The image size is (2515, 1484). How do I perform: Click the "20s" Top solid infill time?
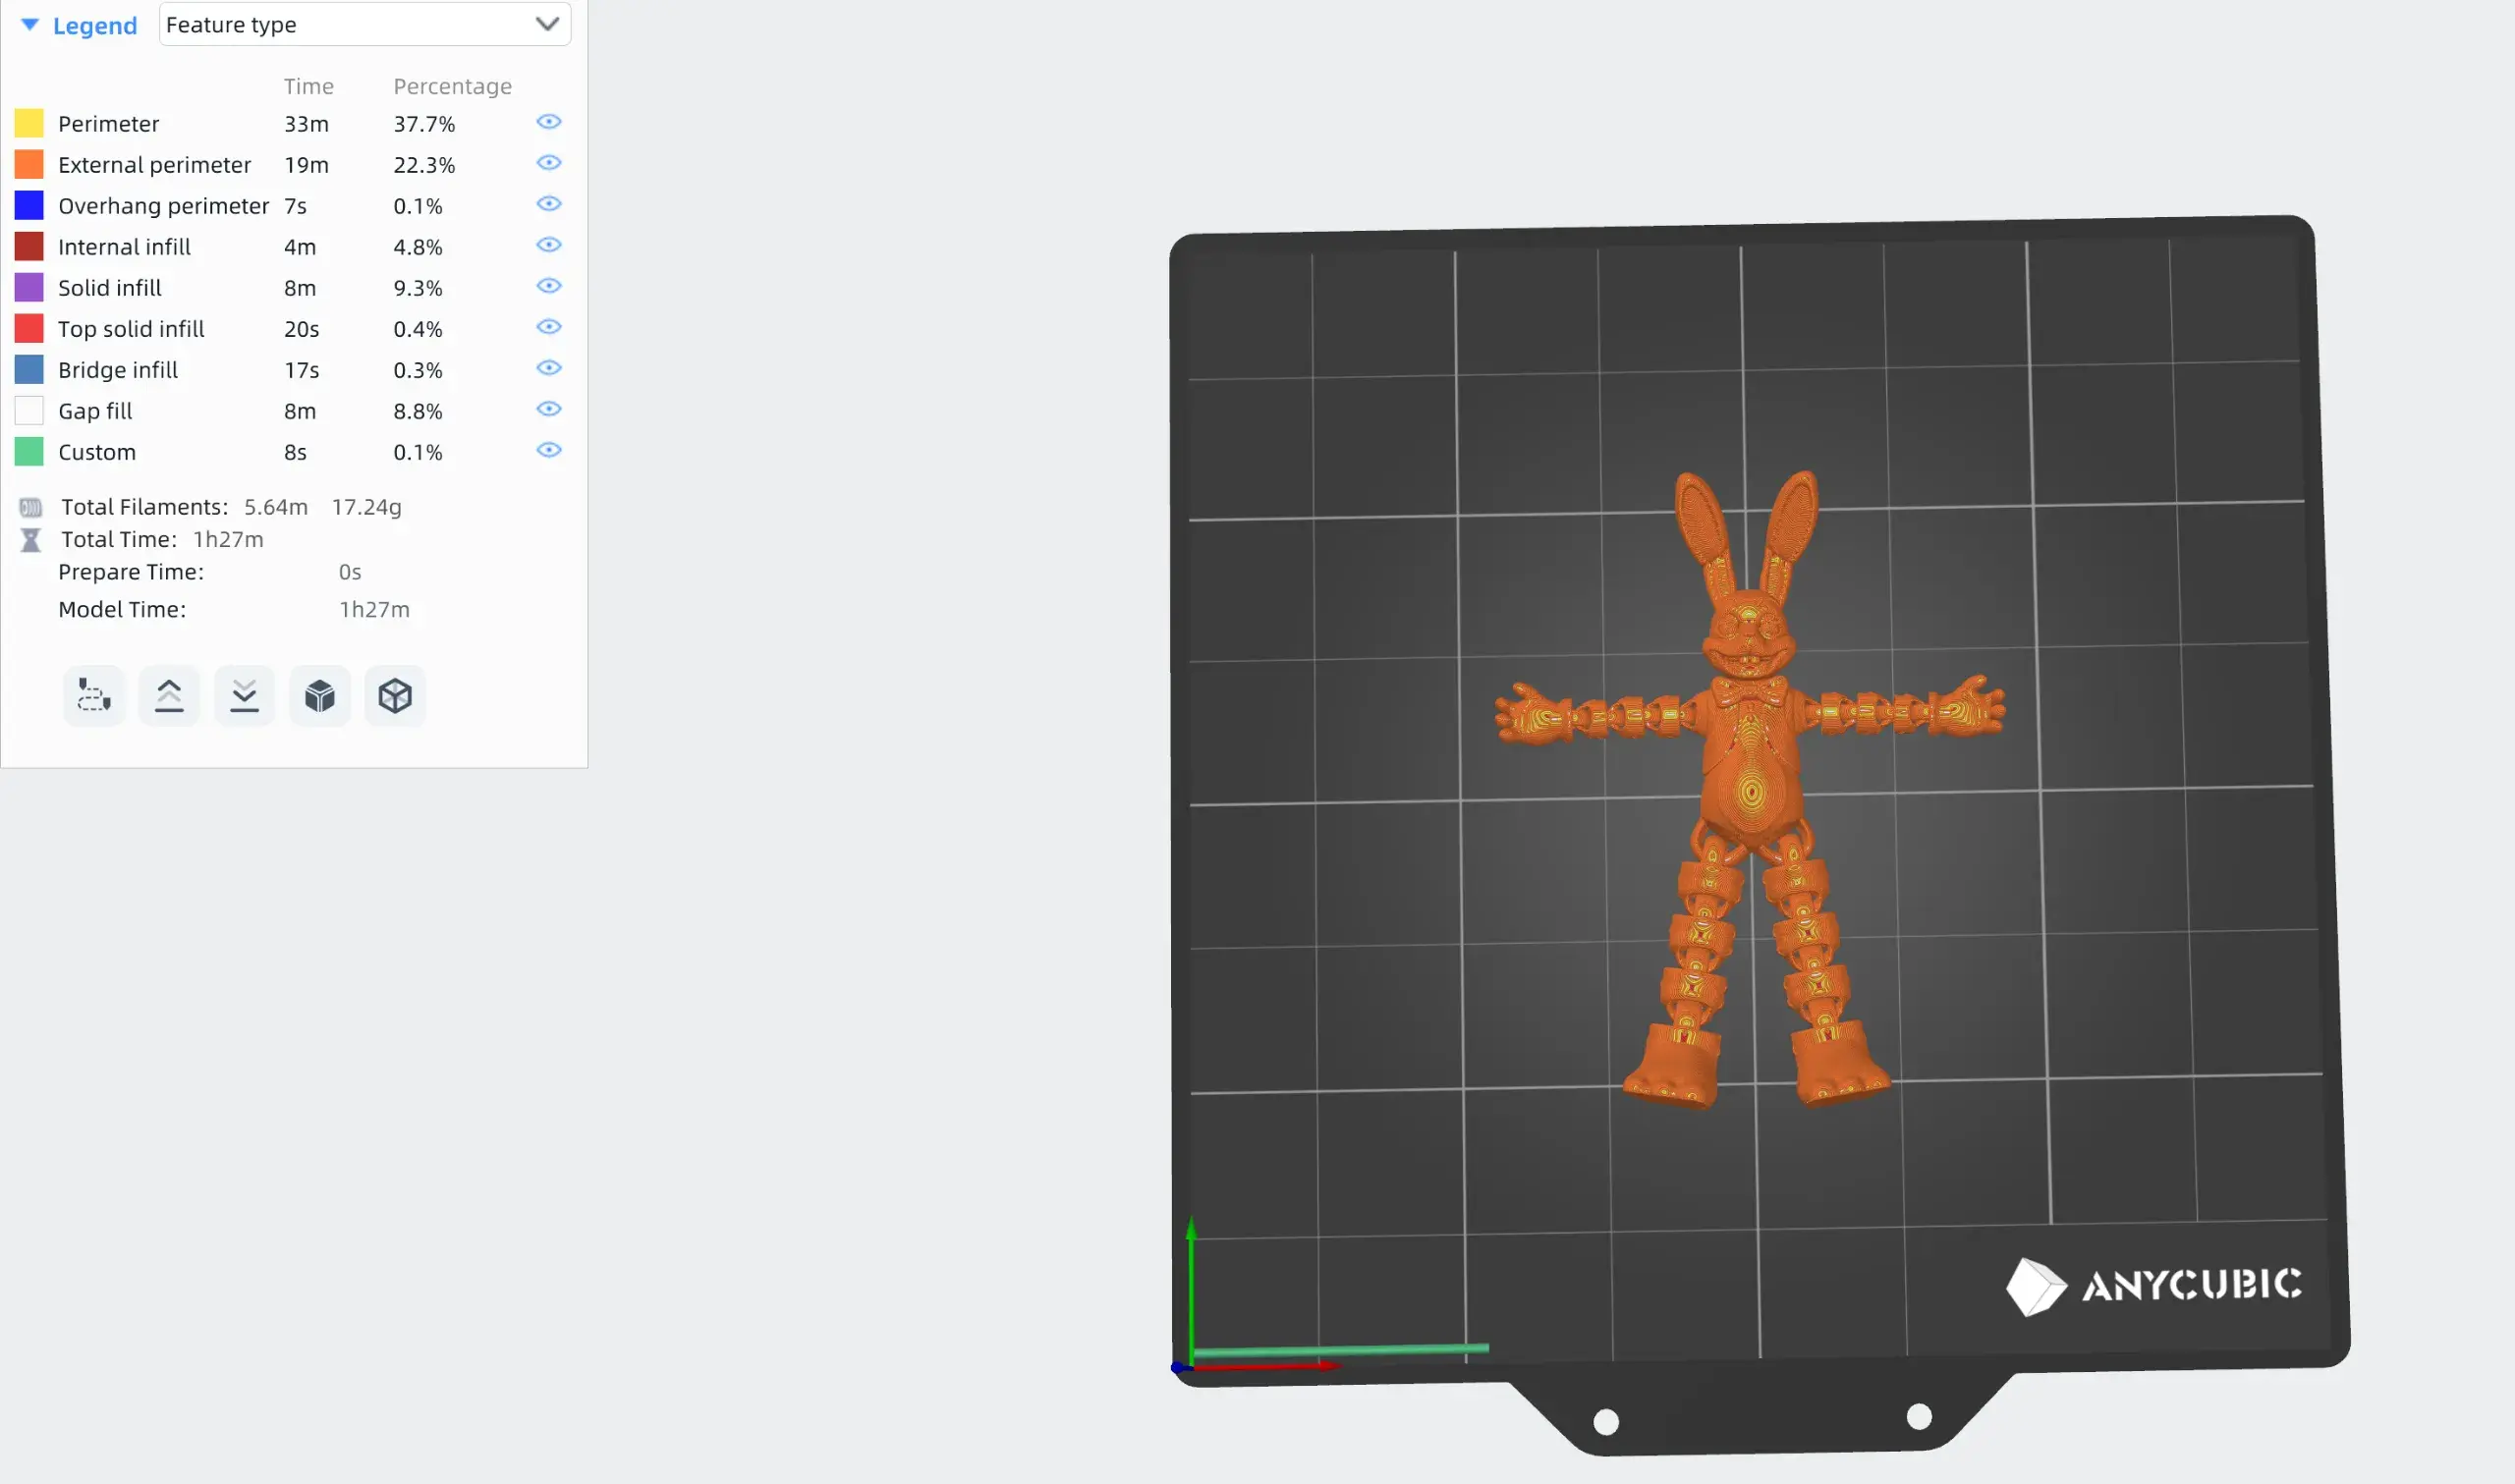(302, 328)
